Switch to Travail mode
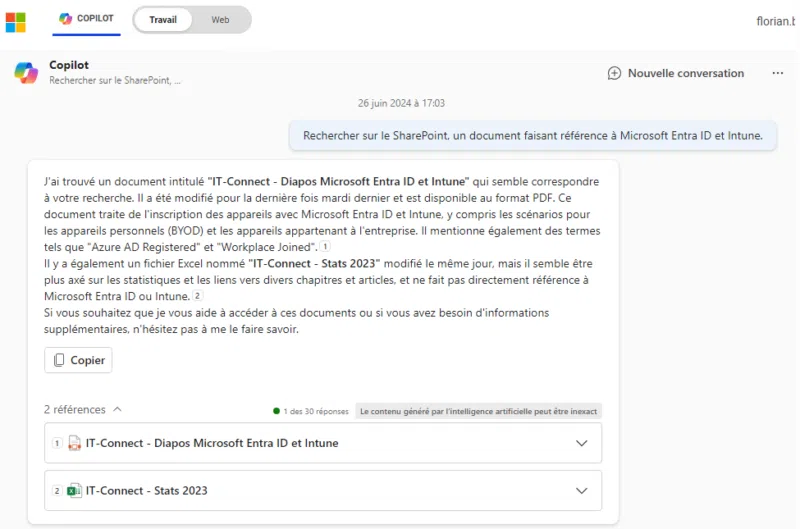Image resolution: width=800 pixels, height=529 pixels. coord(163,20)
